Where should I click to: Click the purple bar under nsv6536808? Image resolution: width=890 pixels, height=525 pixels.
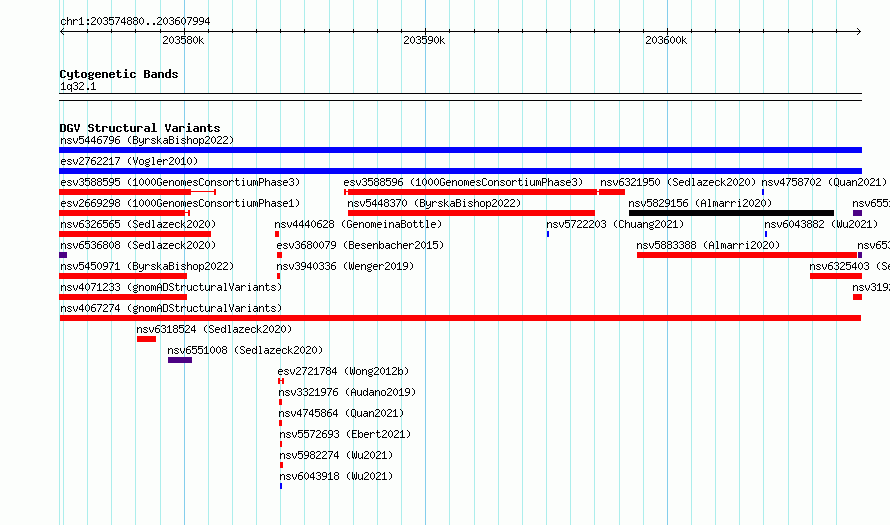(x=63, y=255)
